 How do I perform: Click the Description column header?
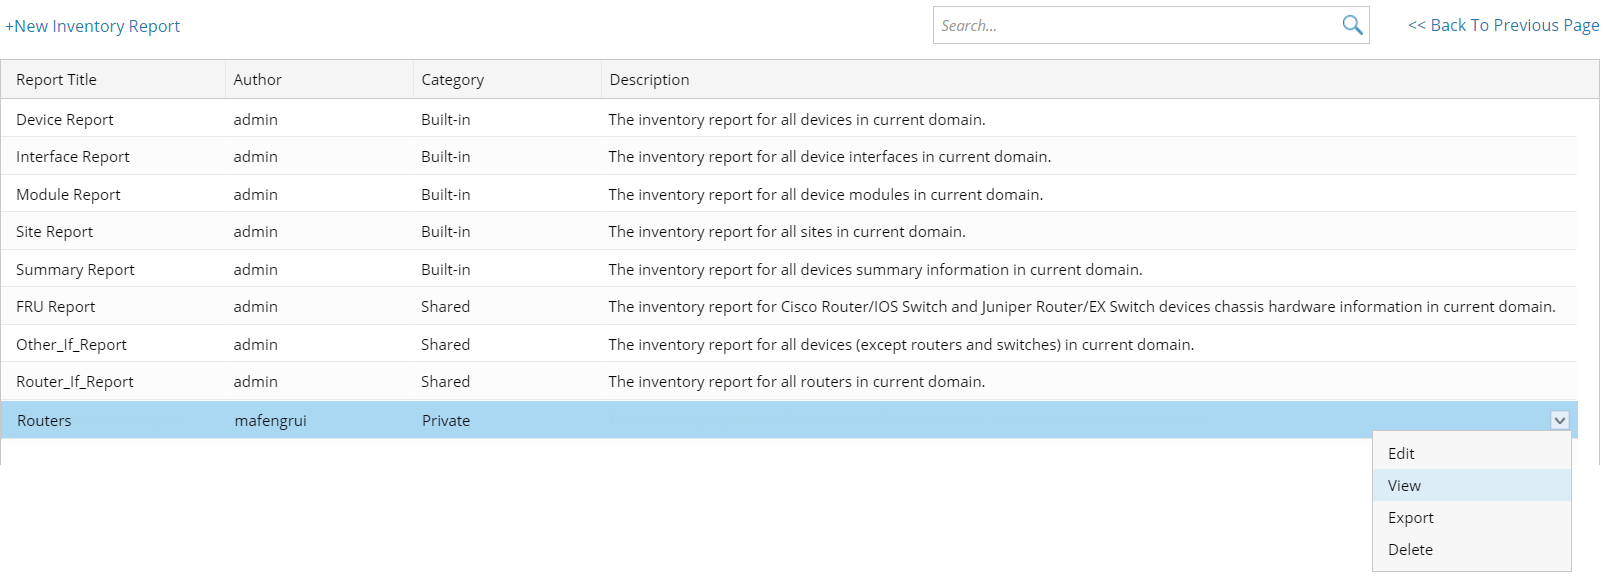[649, 79]
